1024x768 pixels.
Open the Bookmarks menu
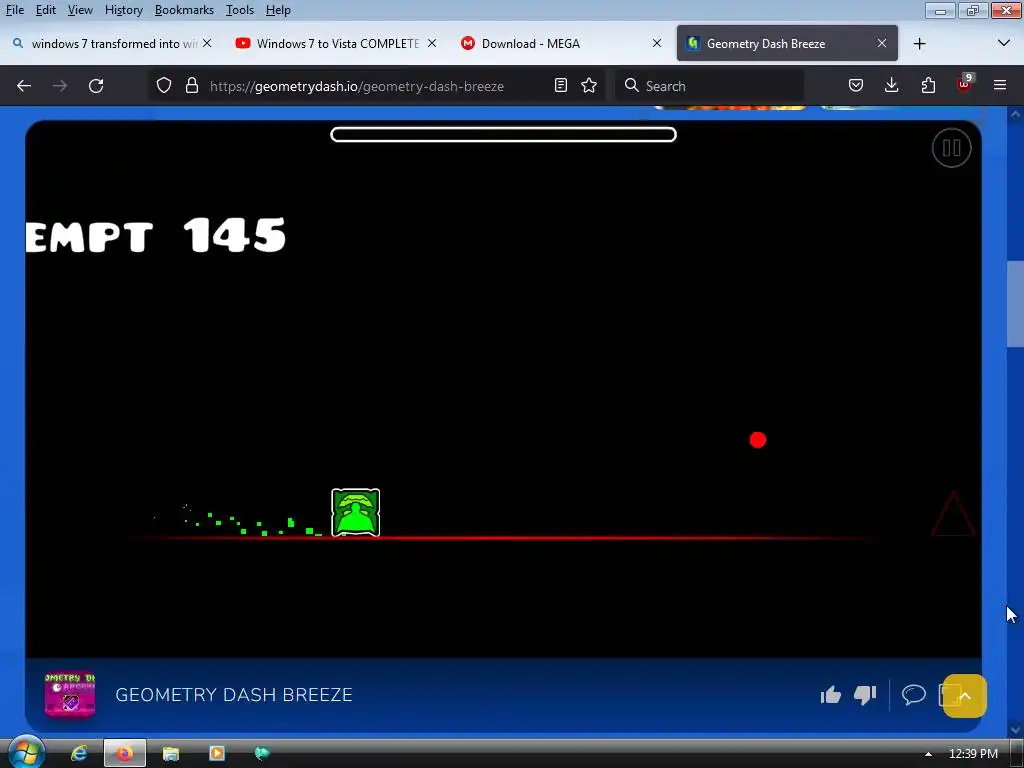click(x=184, y=10)
